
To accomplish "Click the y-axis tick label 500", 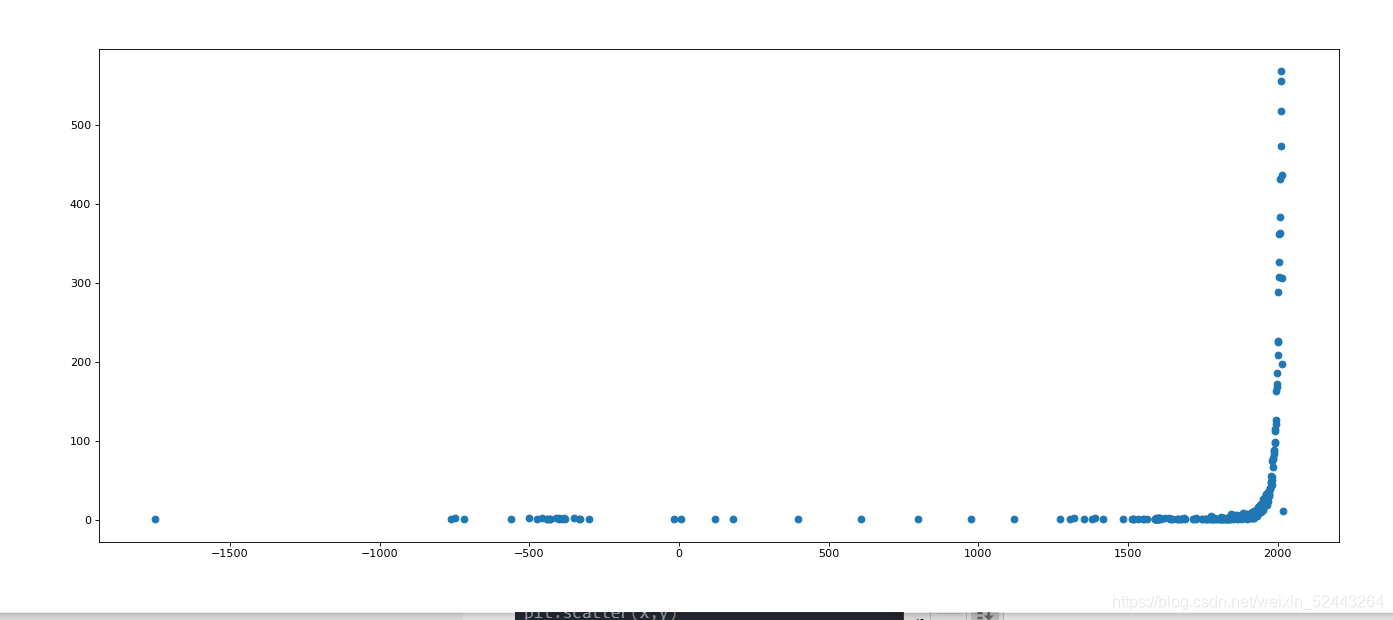I will [80, 125].
